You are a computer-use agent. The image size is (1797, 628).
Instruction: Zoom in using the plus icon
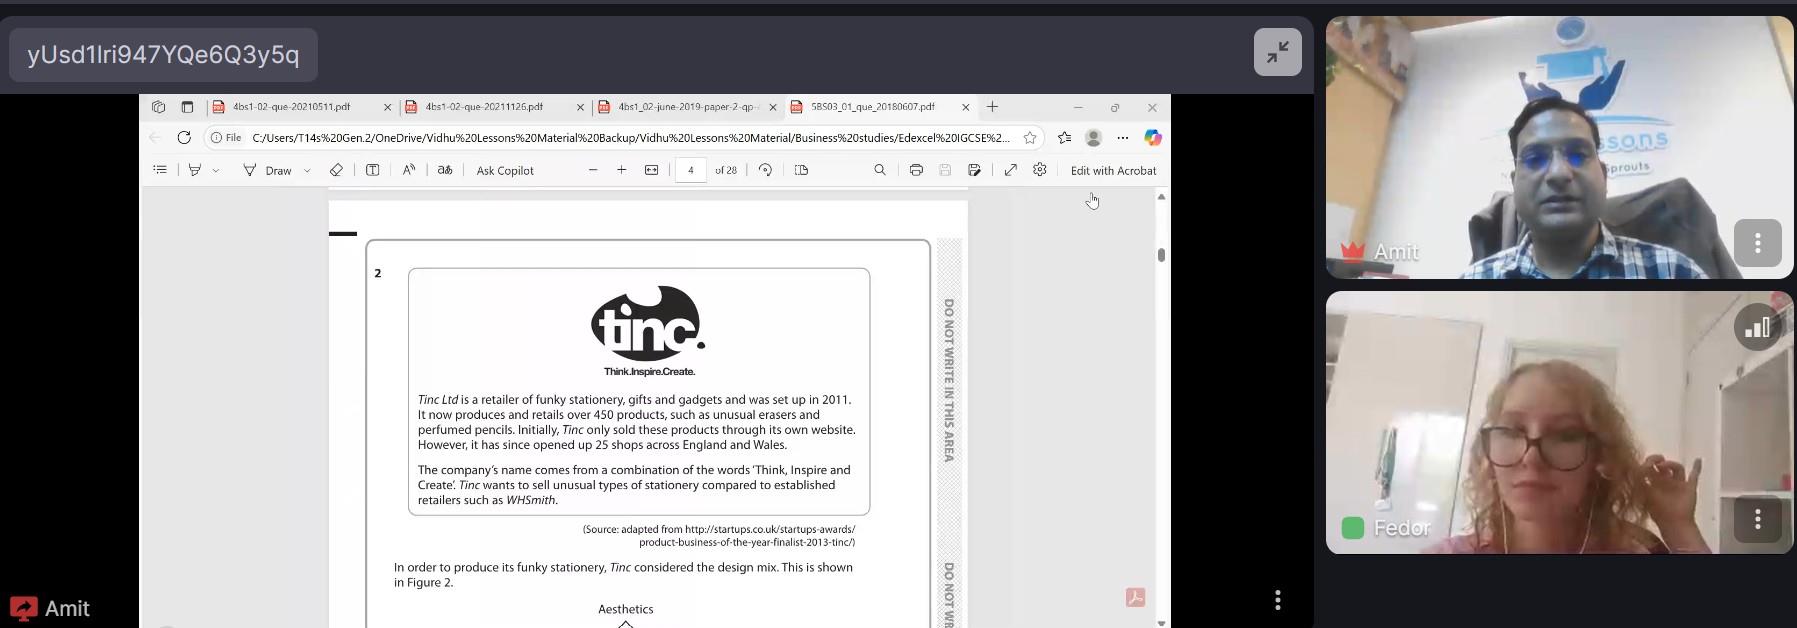(x=622, y=170)
